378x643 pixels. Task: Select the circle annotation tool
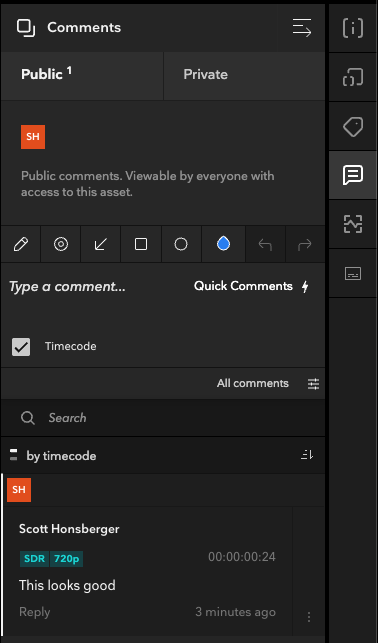click(181, 244)
